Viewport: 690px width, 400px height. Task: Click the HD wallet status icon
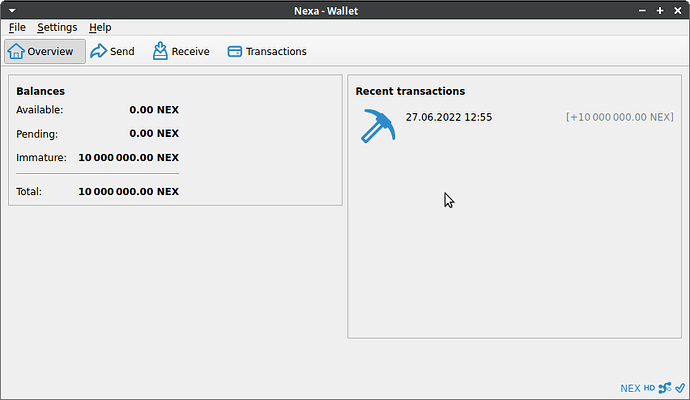coord(649,388)
